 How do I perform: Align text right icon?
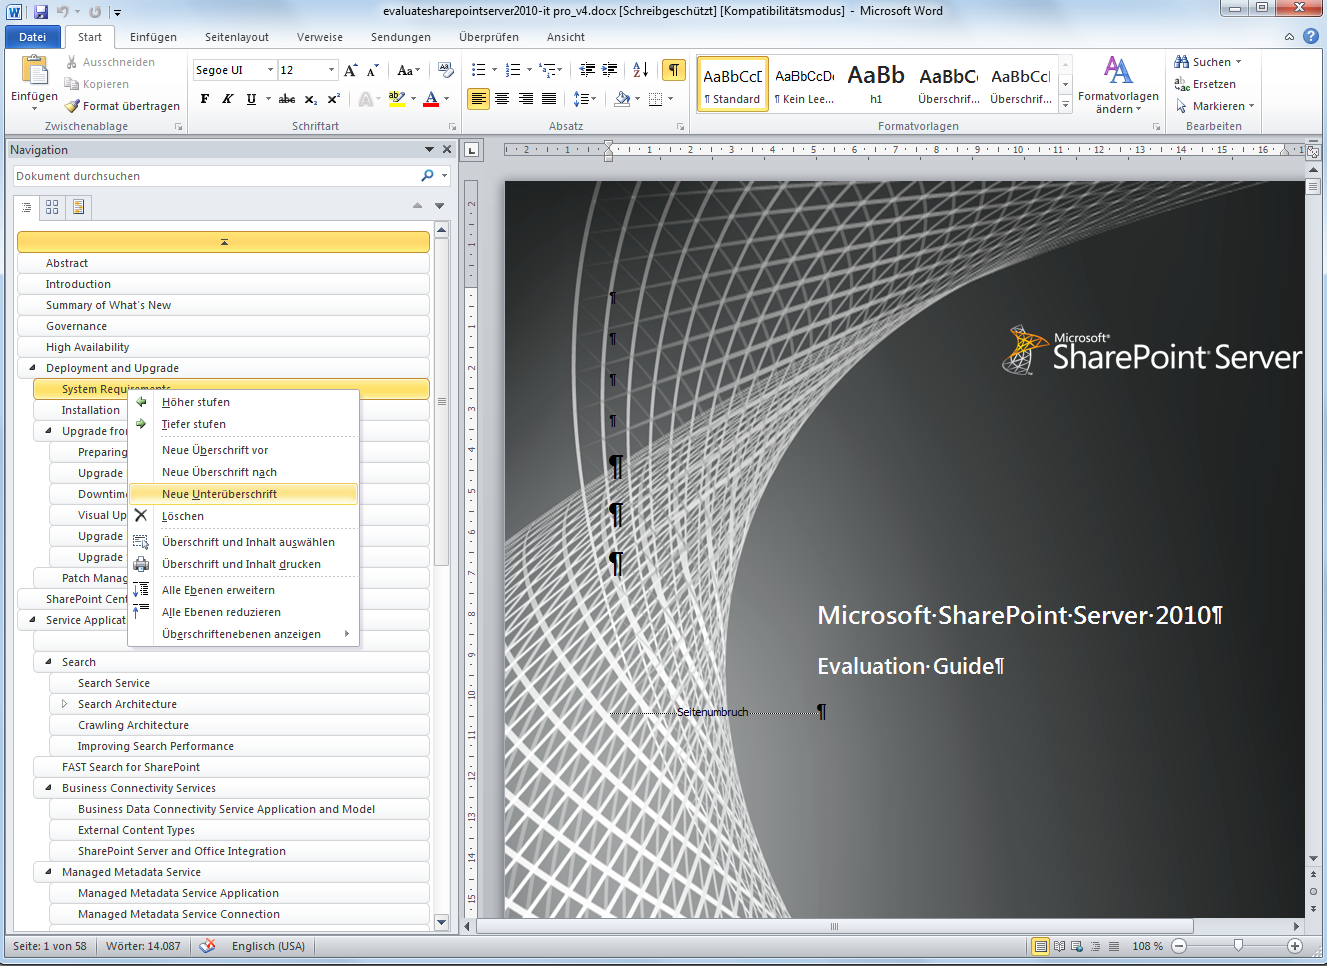pyautogui.click(x=525, y=99)
